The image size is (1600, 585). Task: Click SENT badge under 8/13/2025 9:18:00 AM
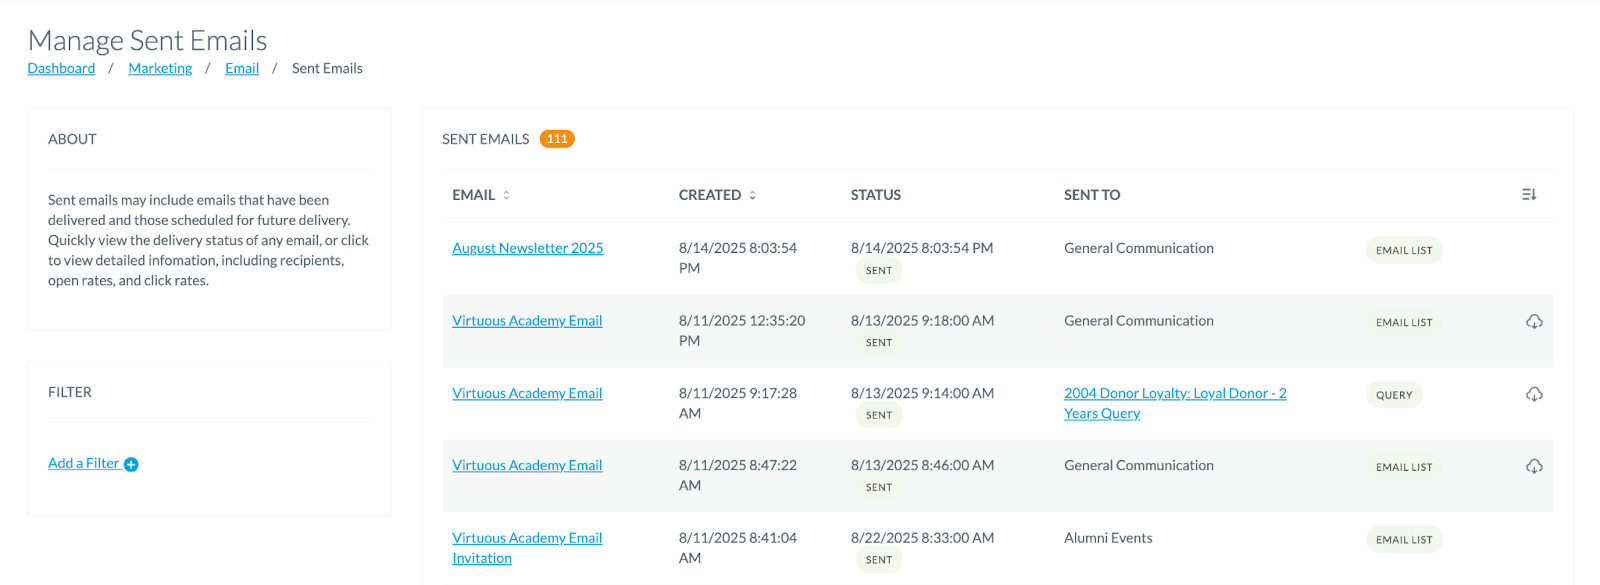coord(879,343)
